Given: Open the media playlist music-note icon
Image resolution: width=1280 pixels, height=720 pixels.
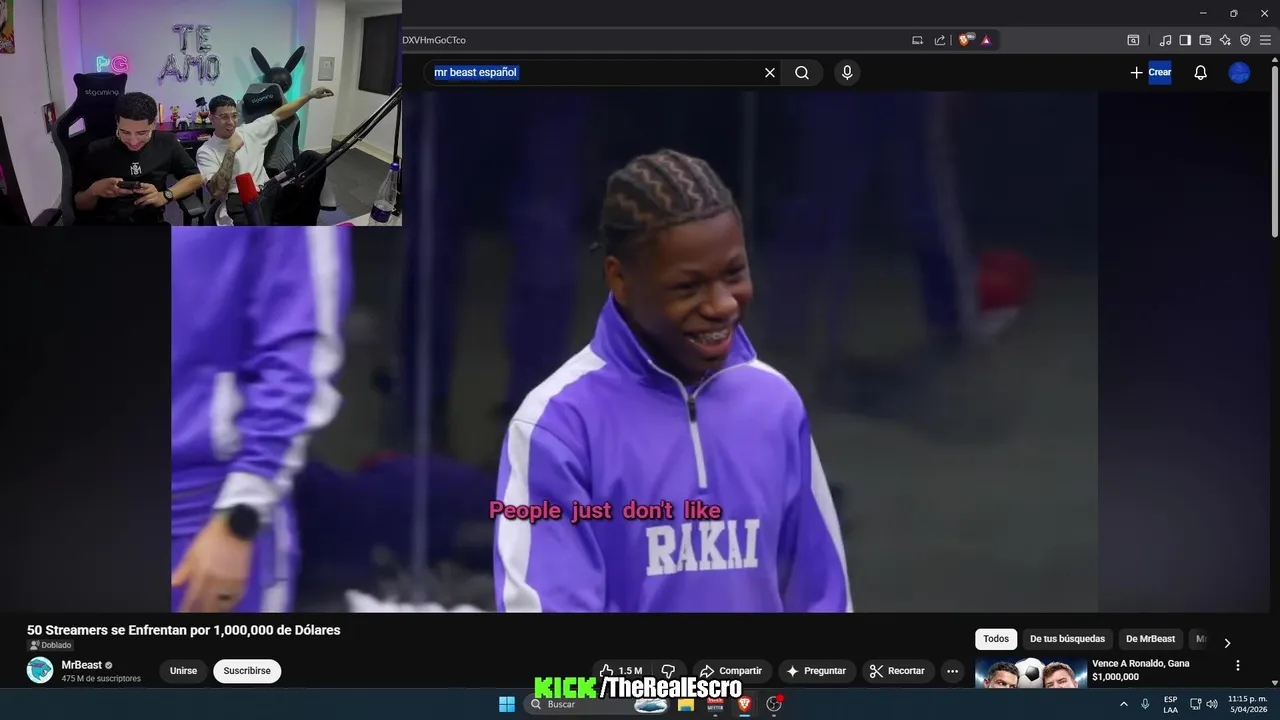Looking at the screenshot, I should (1165, 40).
